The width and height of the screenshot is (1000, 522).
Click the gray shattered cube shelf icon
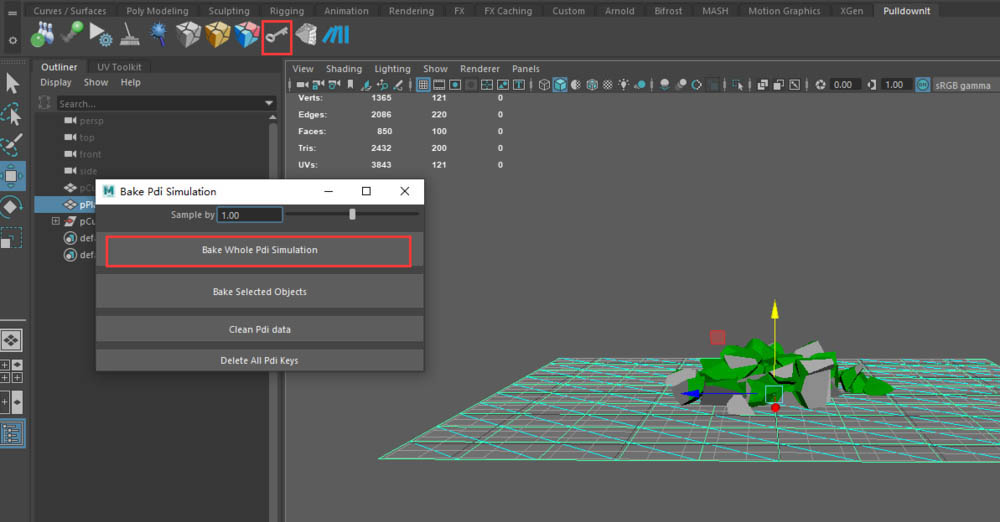coord(188,37)
